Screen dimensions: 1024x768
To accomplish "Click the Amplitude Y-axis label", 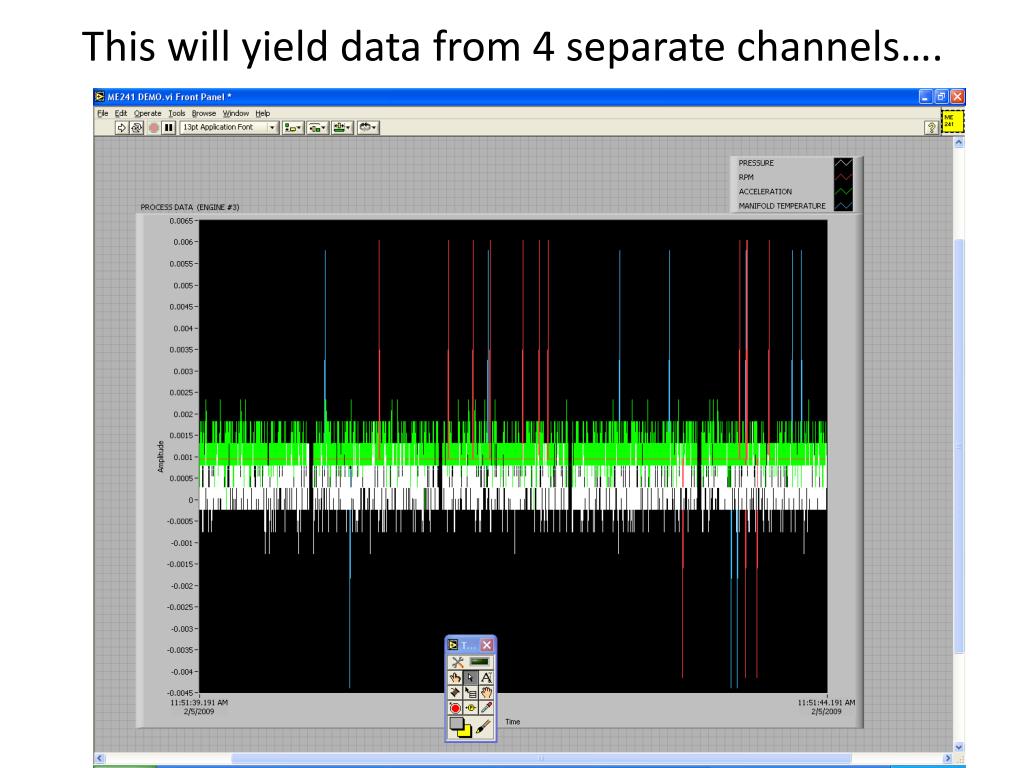I will point(161,456).
